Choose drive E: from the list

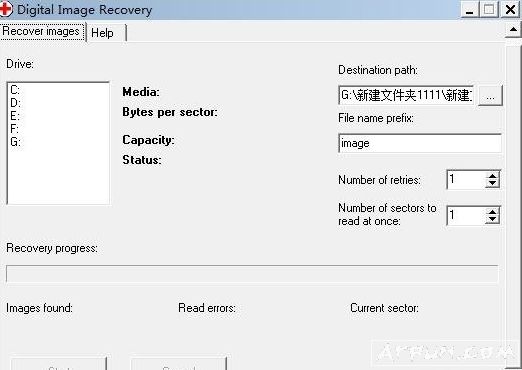pyautogui.click(x=15, y=116)
